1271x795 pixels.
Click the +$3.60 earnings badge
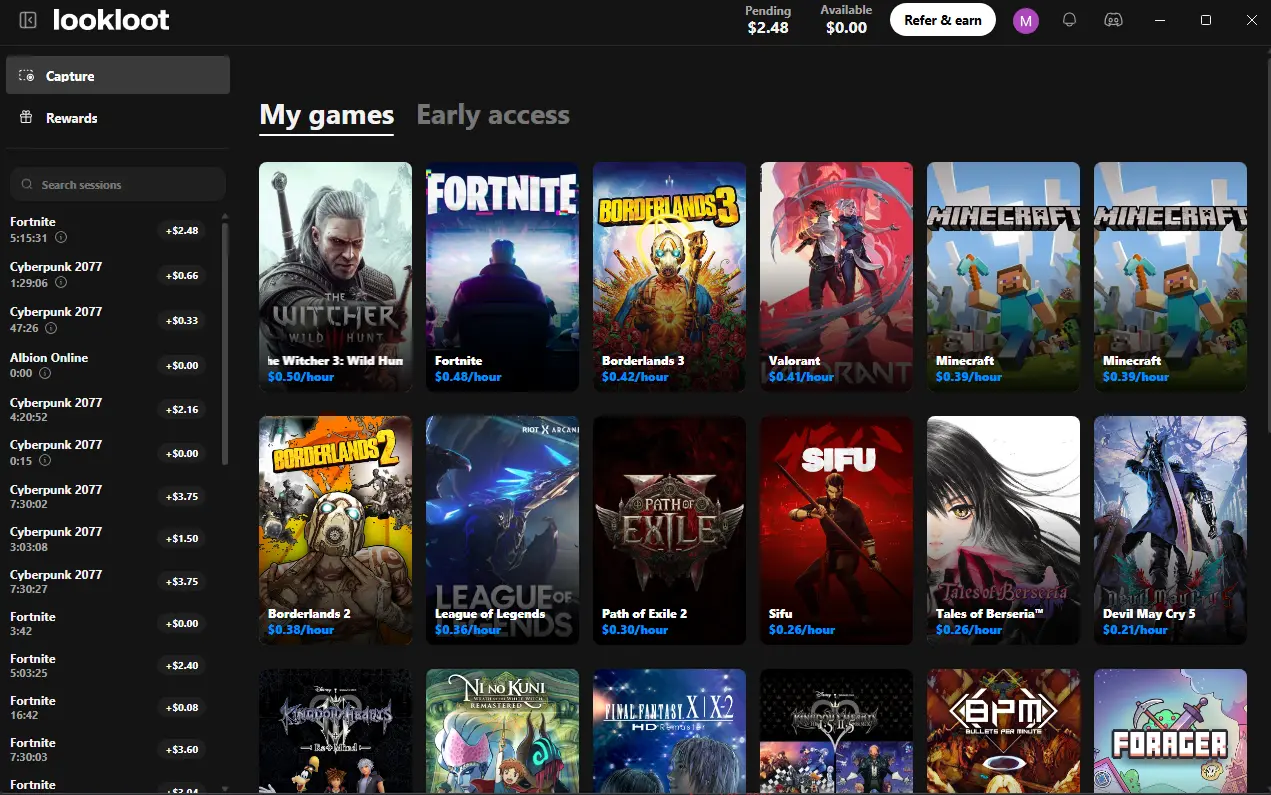click(182, 750)
